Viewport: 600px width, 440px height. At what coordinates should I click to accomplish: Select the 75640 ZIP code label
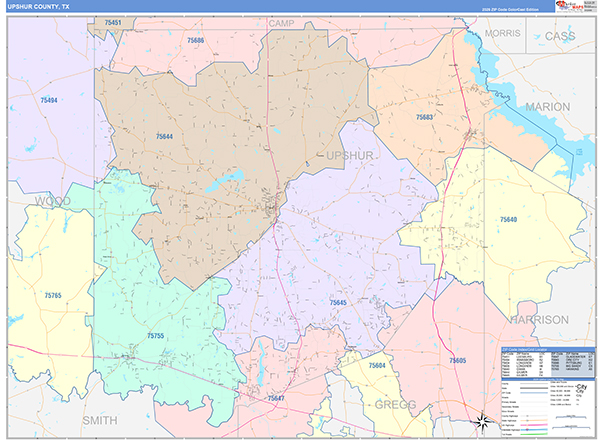pyautogui.click(x=509, y=219)
